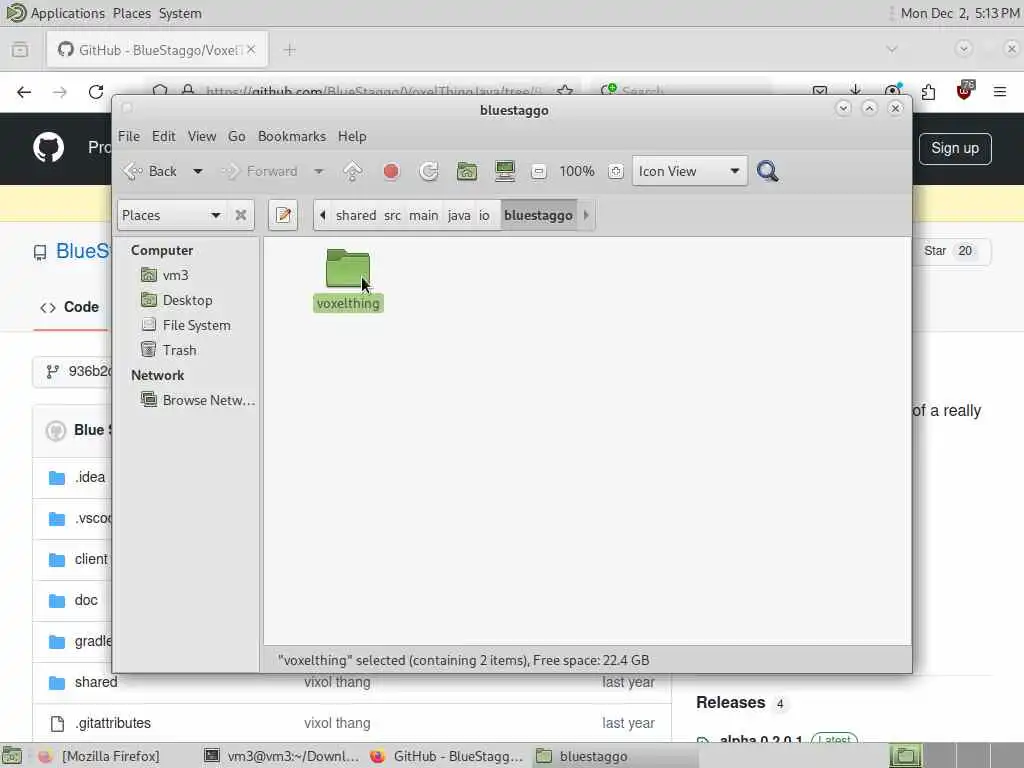Open the View menu
1024x768 pixels.
[x=202, y=136]
